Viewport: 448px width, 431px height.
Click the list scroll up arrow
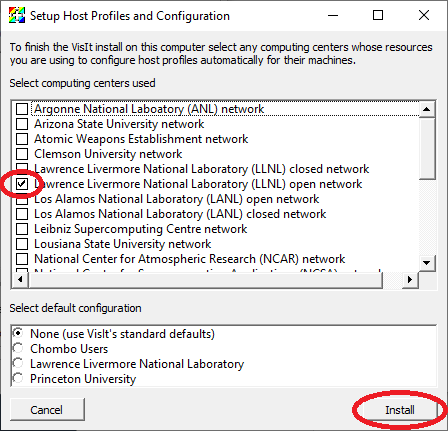(427, 109)
